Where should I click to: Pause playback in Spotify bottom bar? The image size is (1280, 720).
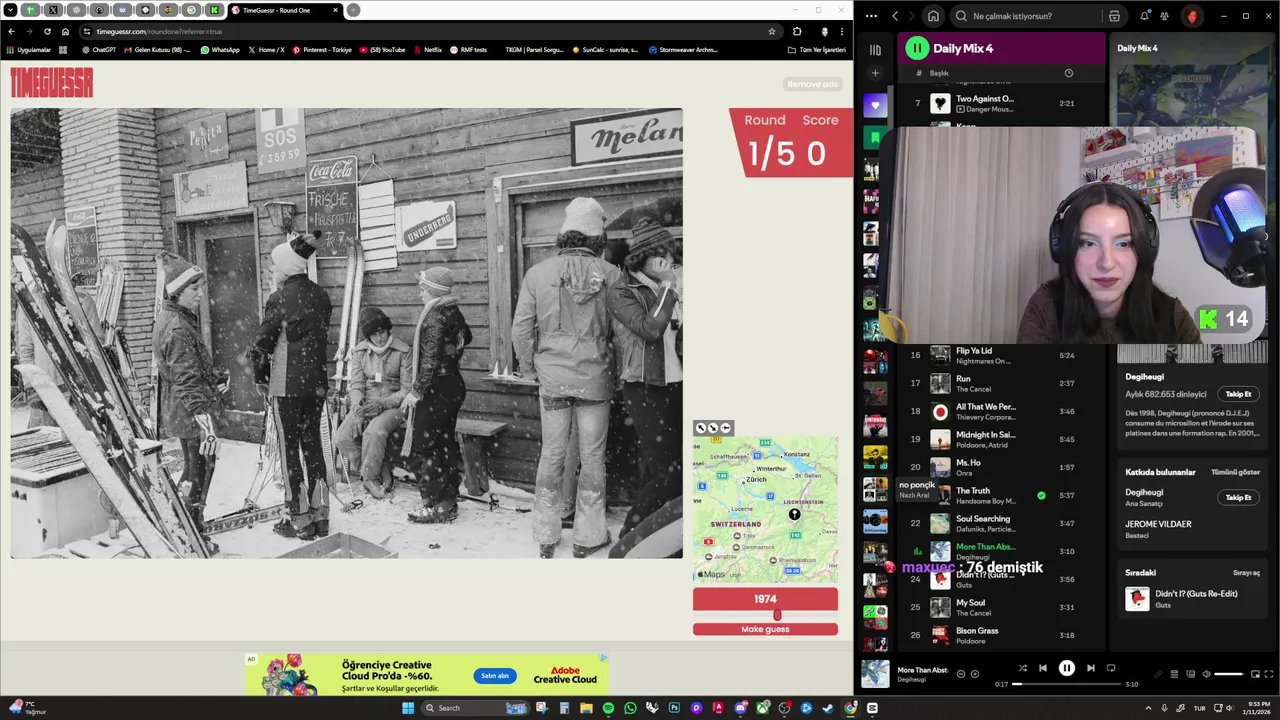pyautogui.click(x=1067, y=668)
